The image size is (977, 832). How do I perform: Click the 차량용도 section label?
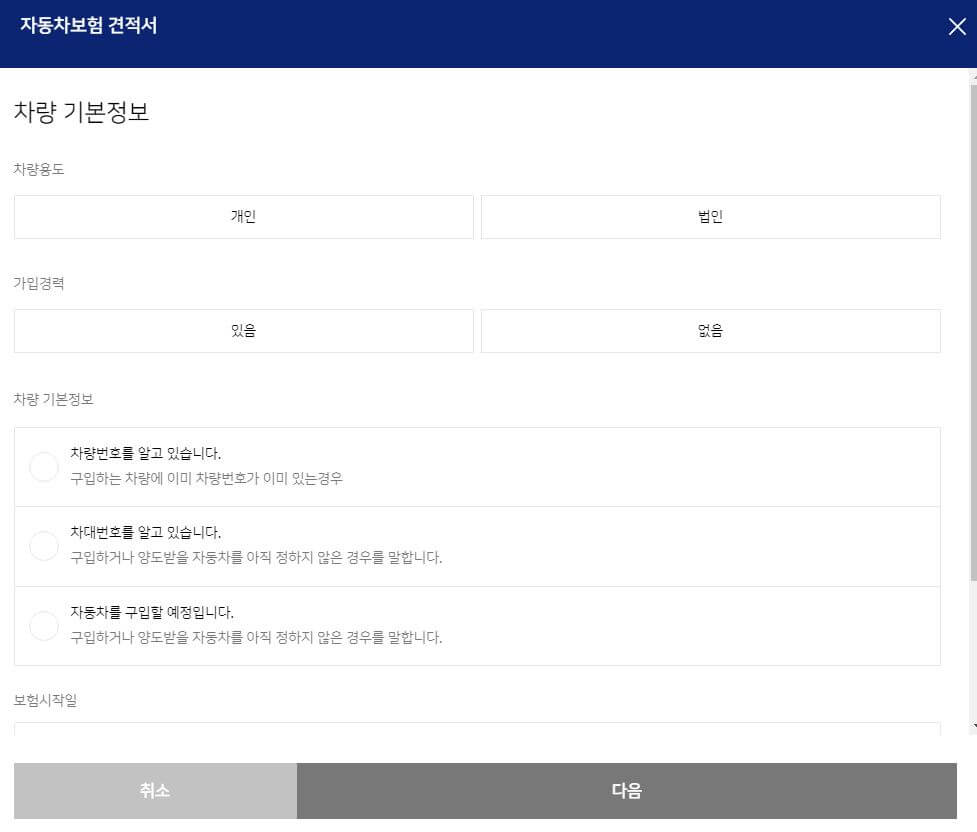point(39,169)
